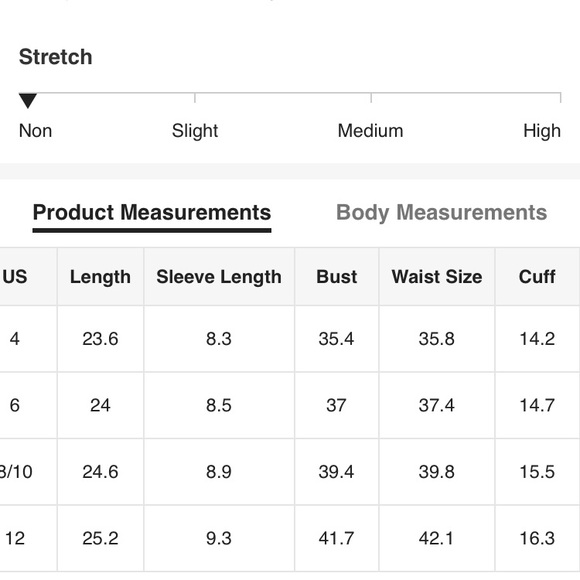Image resolution: width=580 pixels, height=580 pixels.
Task: Click the US size column header
Action: coord(15,277)
